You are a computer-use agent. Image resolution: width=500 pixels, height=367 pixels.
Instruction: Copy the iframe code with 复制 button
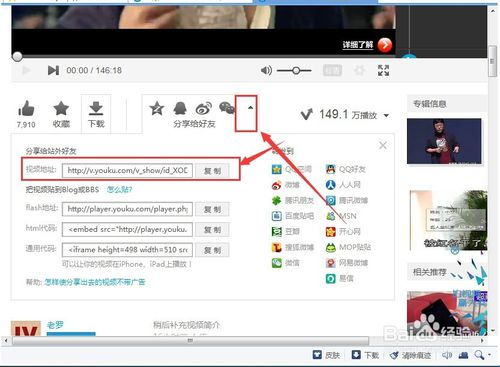click(212, 250)
